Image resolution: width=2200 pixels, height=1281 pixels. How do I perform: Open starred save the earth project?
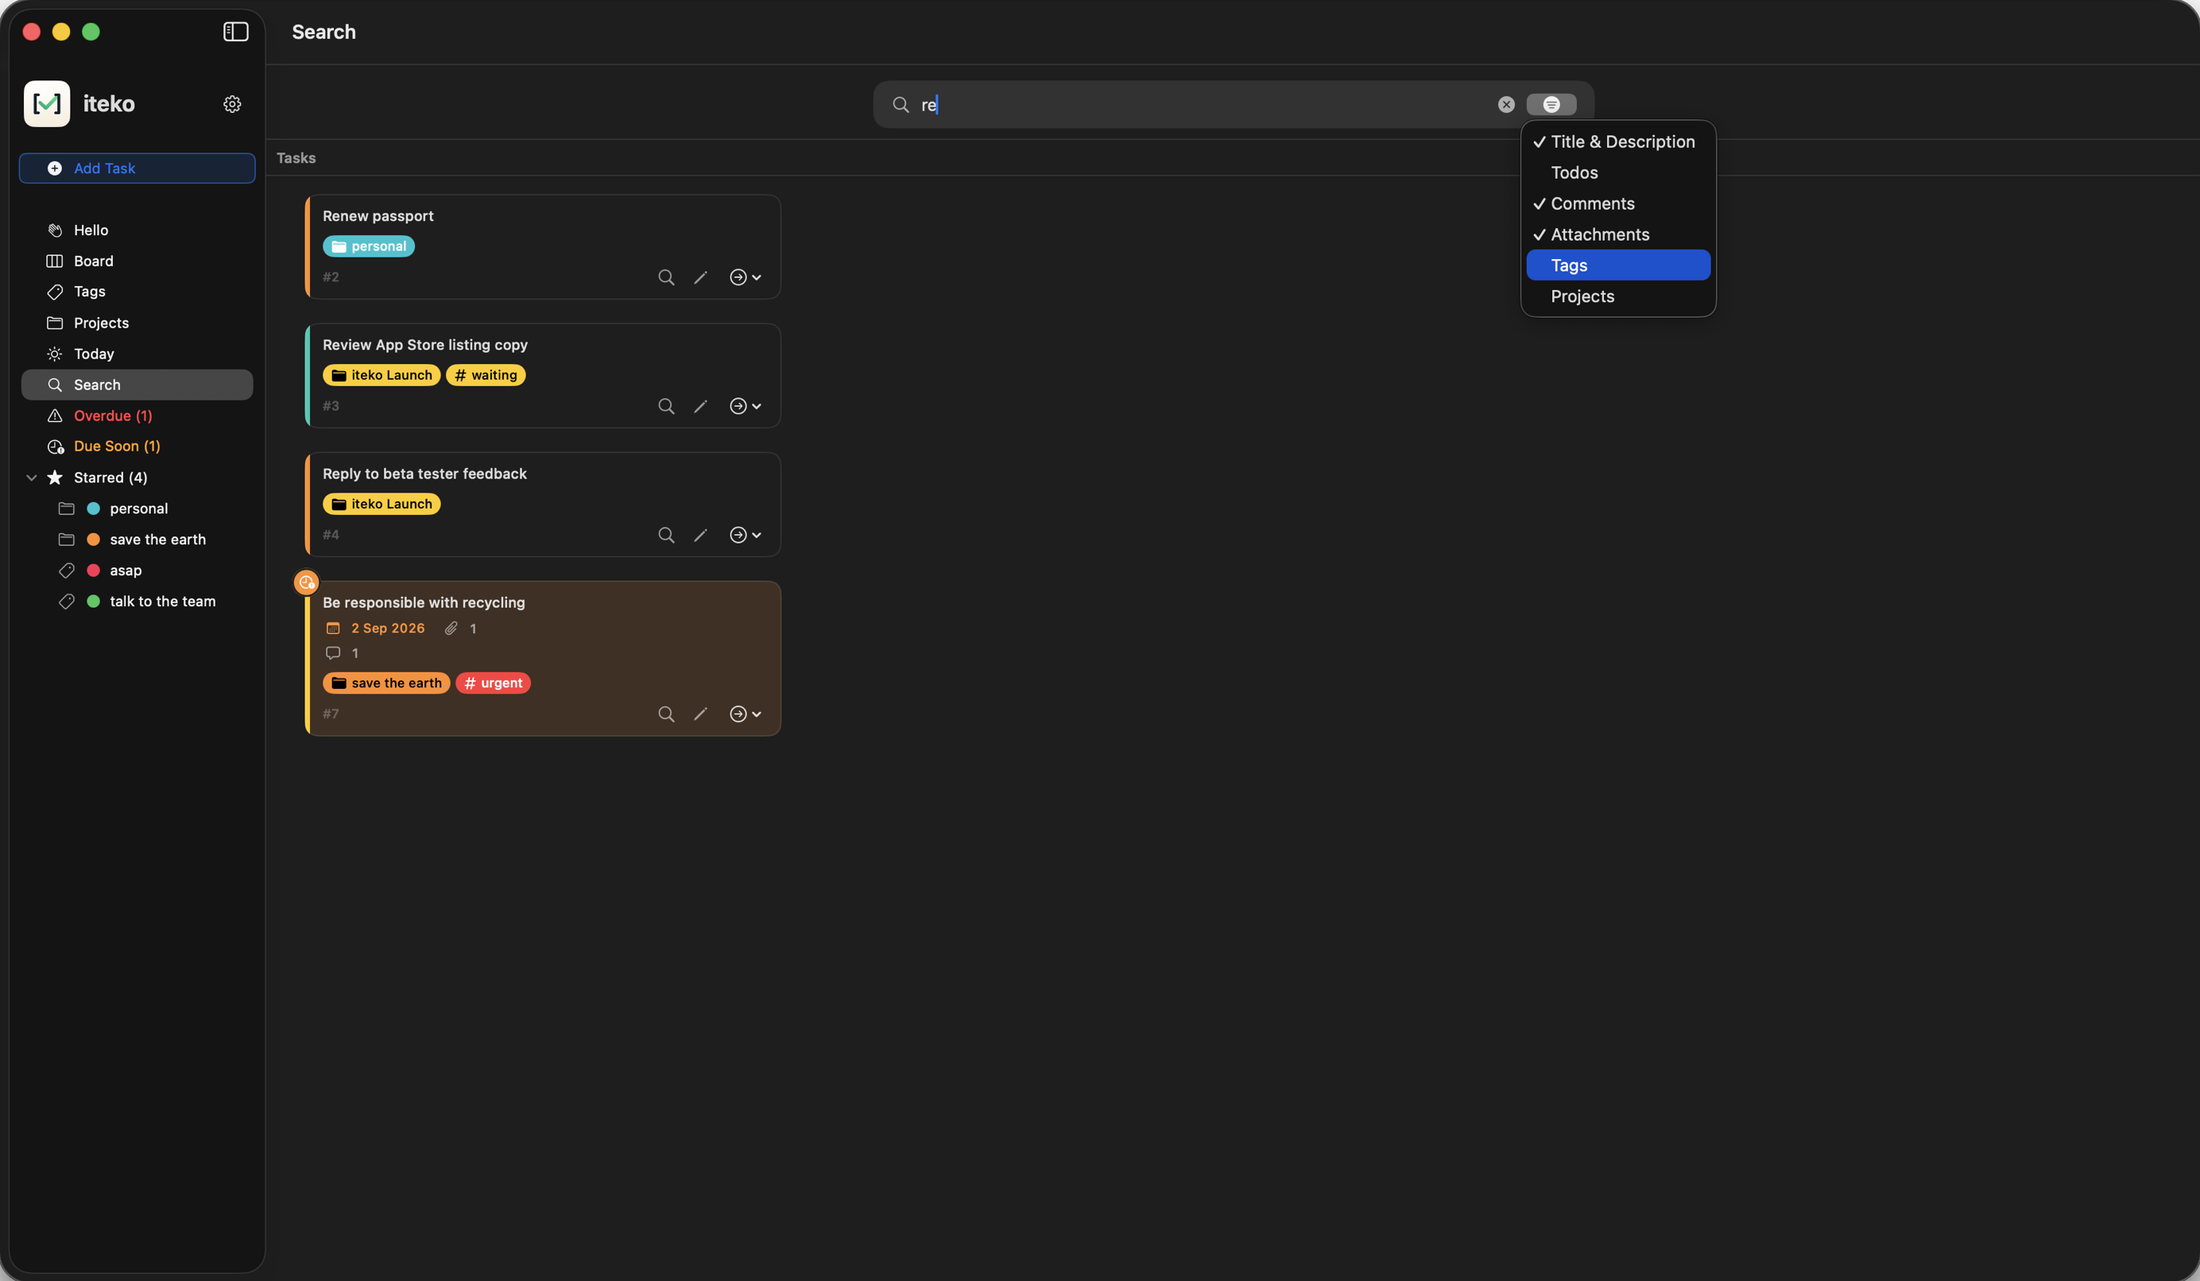(x=137, y=540)
